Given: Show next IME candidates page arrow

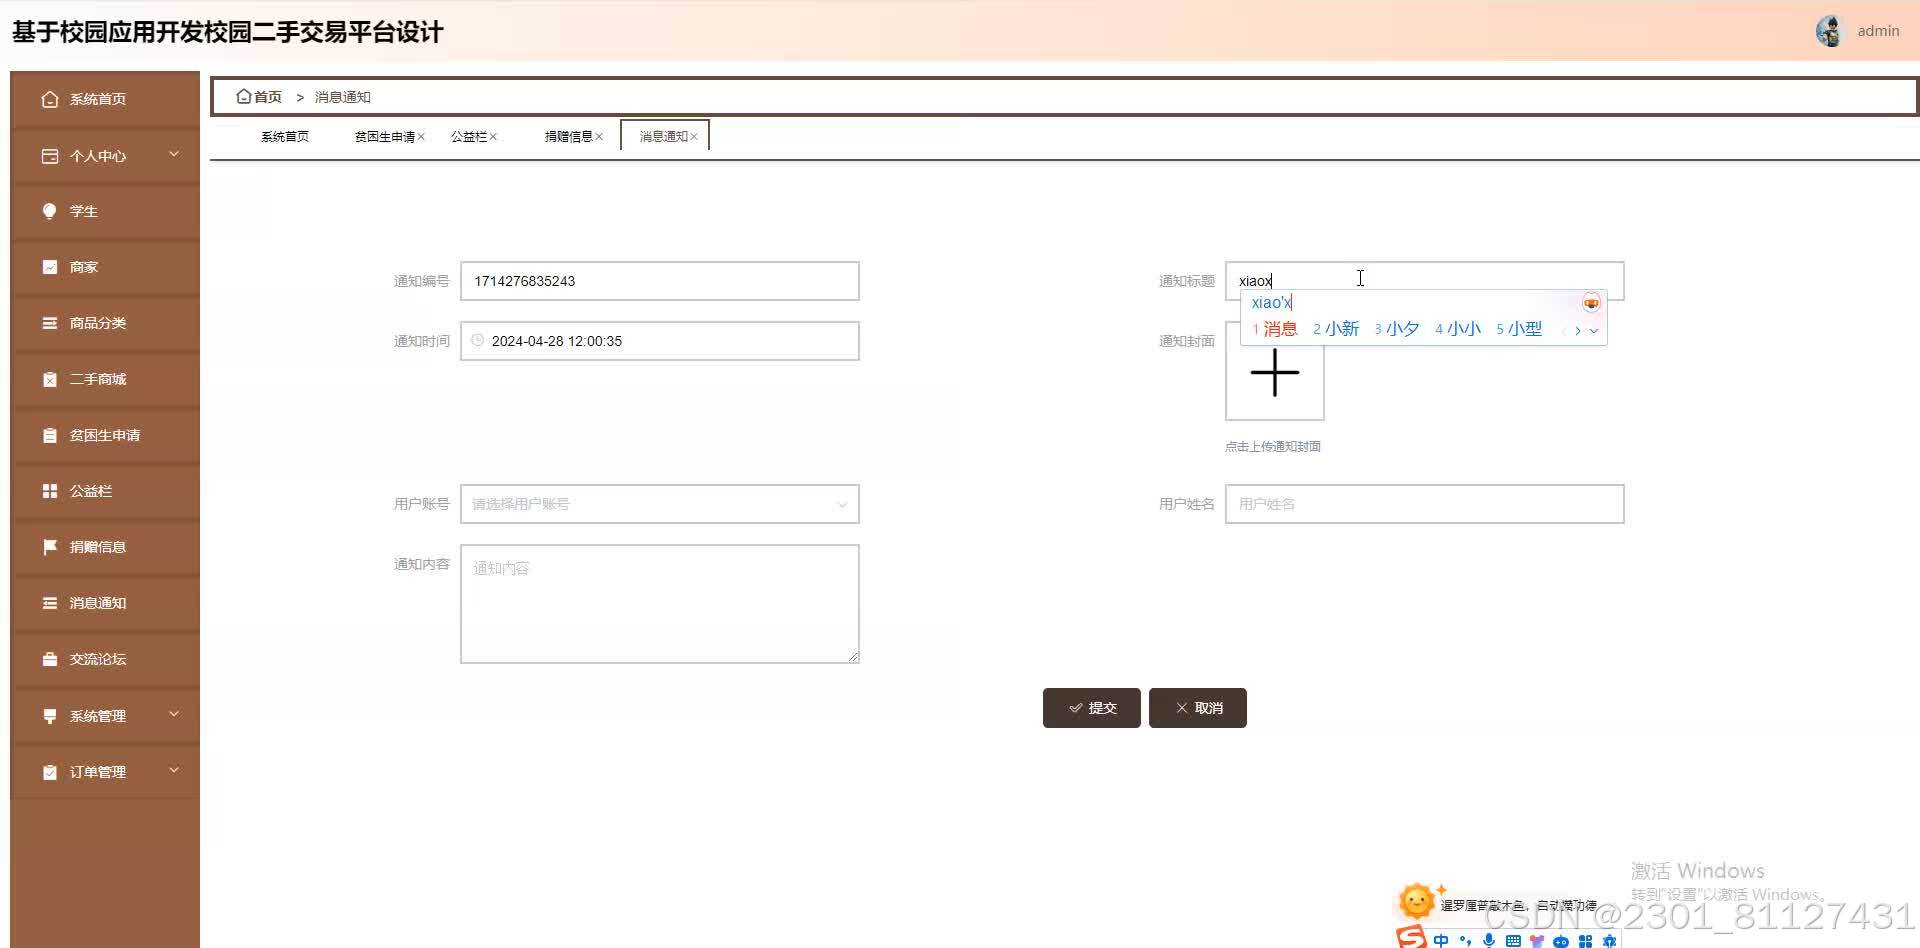Looking at the screenshot, I should pyautogui.click(x=1578, y=331).
